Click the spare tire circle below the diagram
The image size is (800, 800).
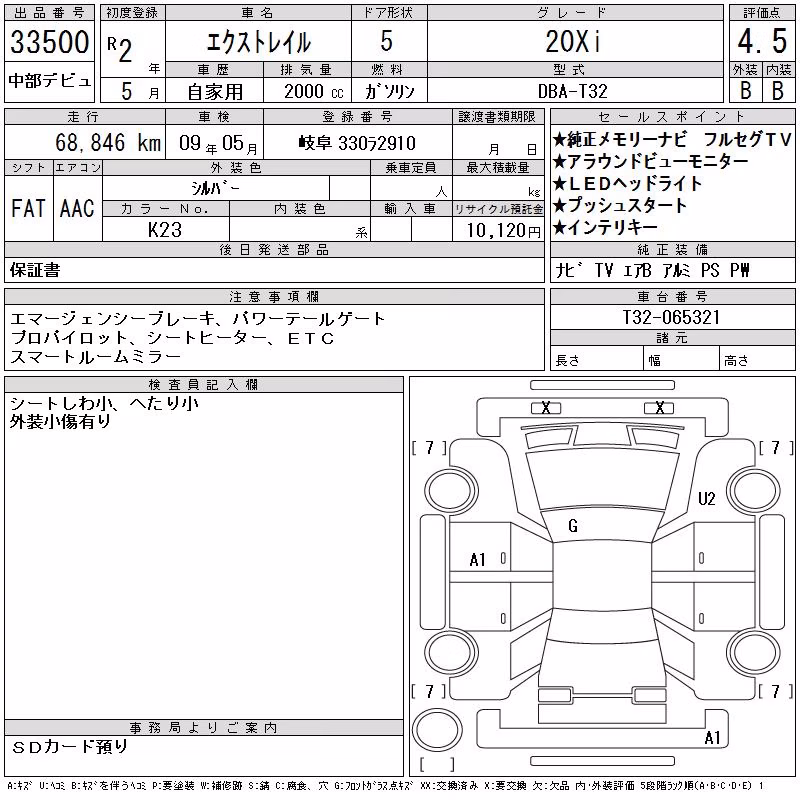(x=437, y=729)
